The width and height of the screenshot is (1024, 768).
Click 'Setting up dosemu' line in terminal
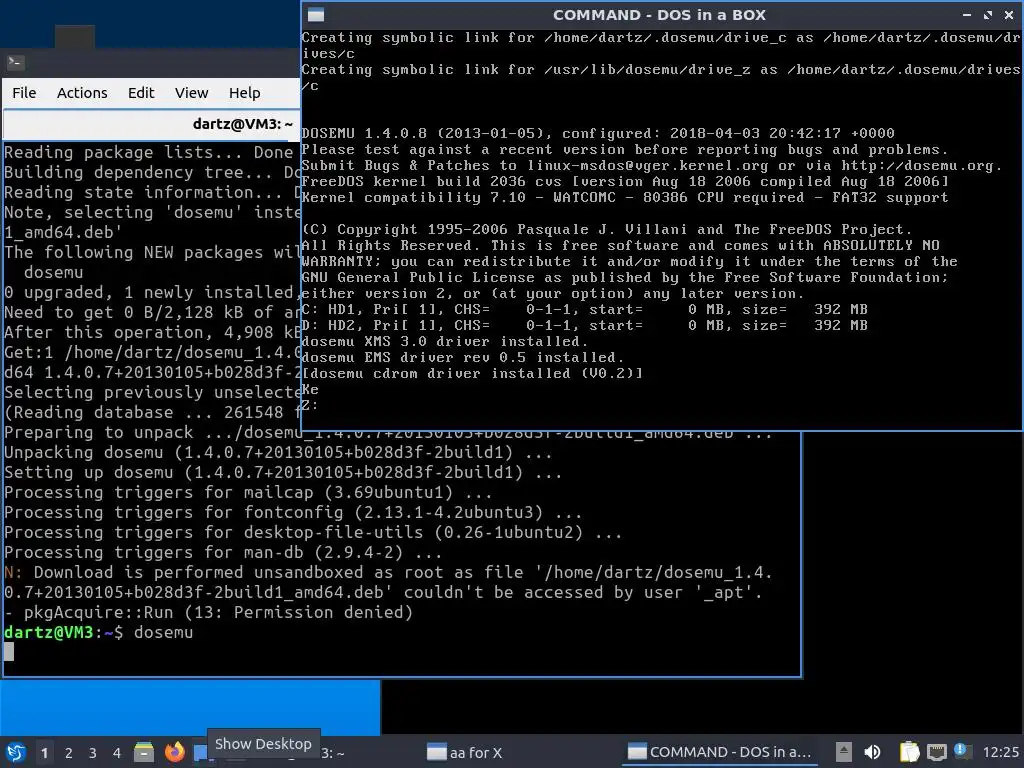click(283, 472)
